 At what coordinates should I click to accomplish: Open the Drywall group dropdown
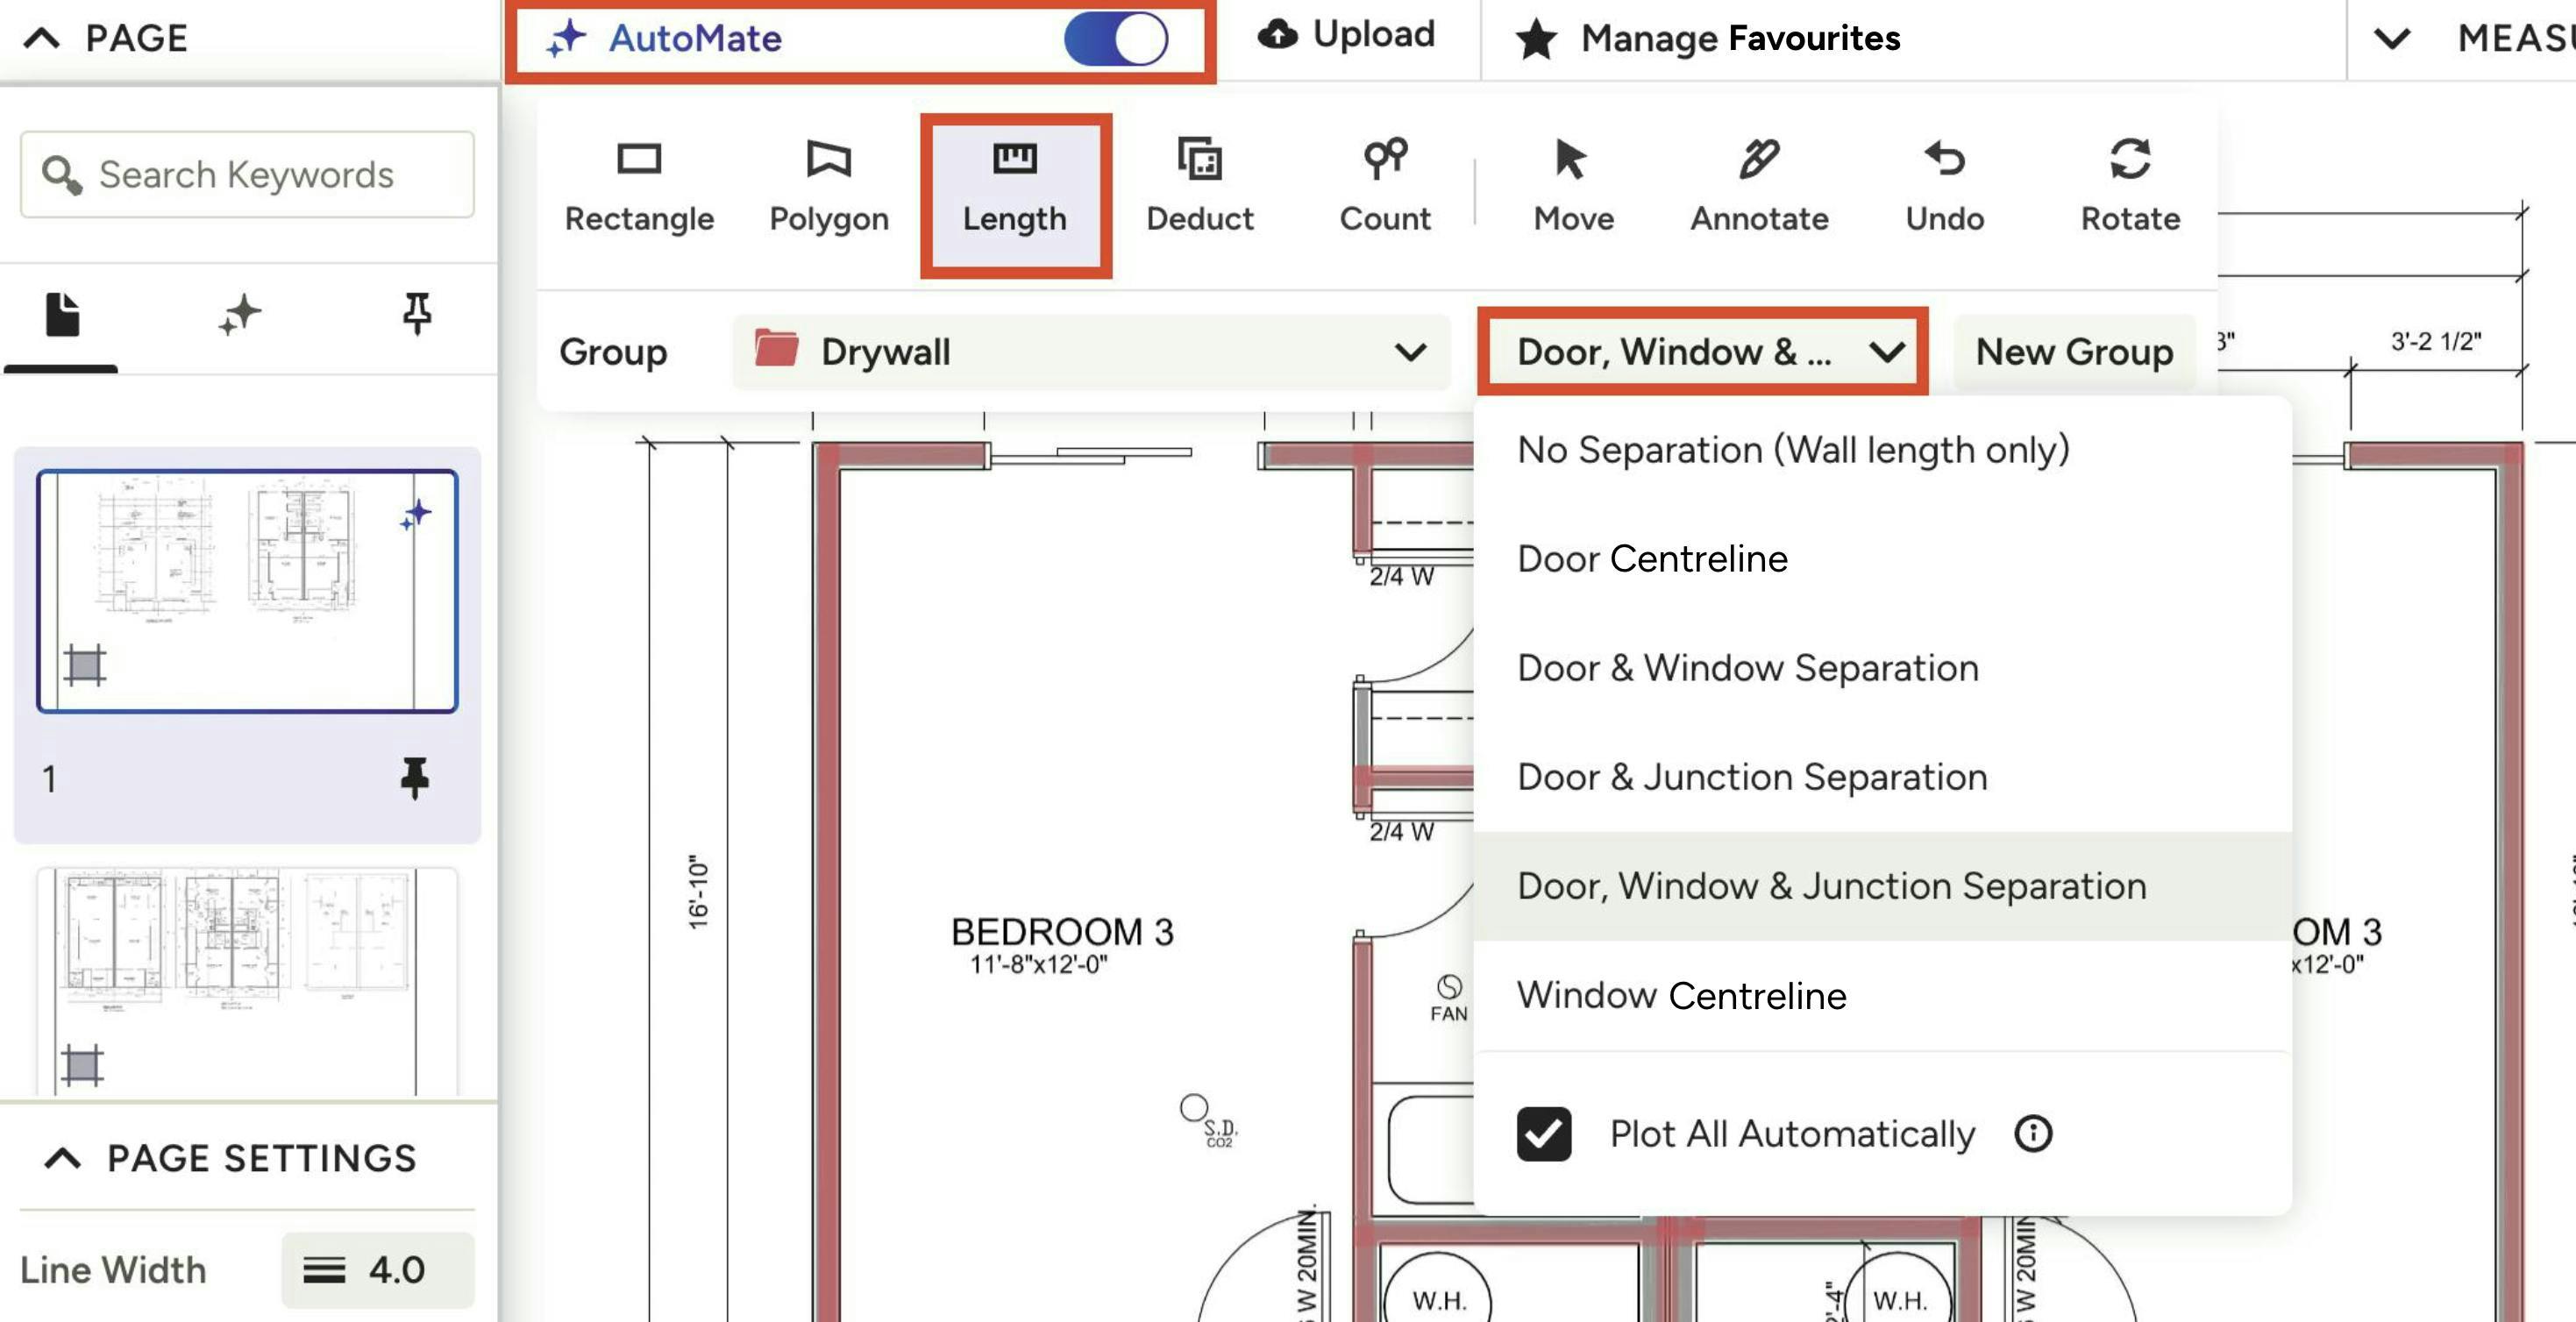(1090, 352)
